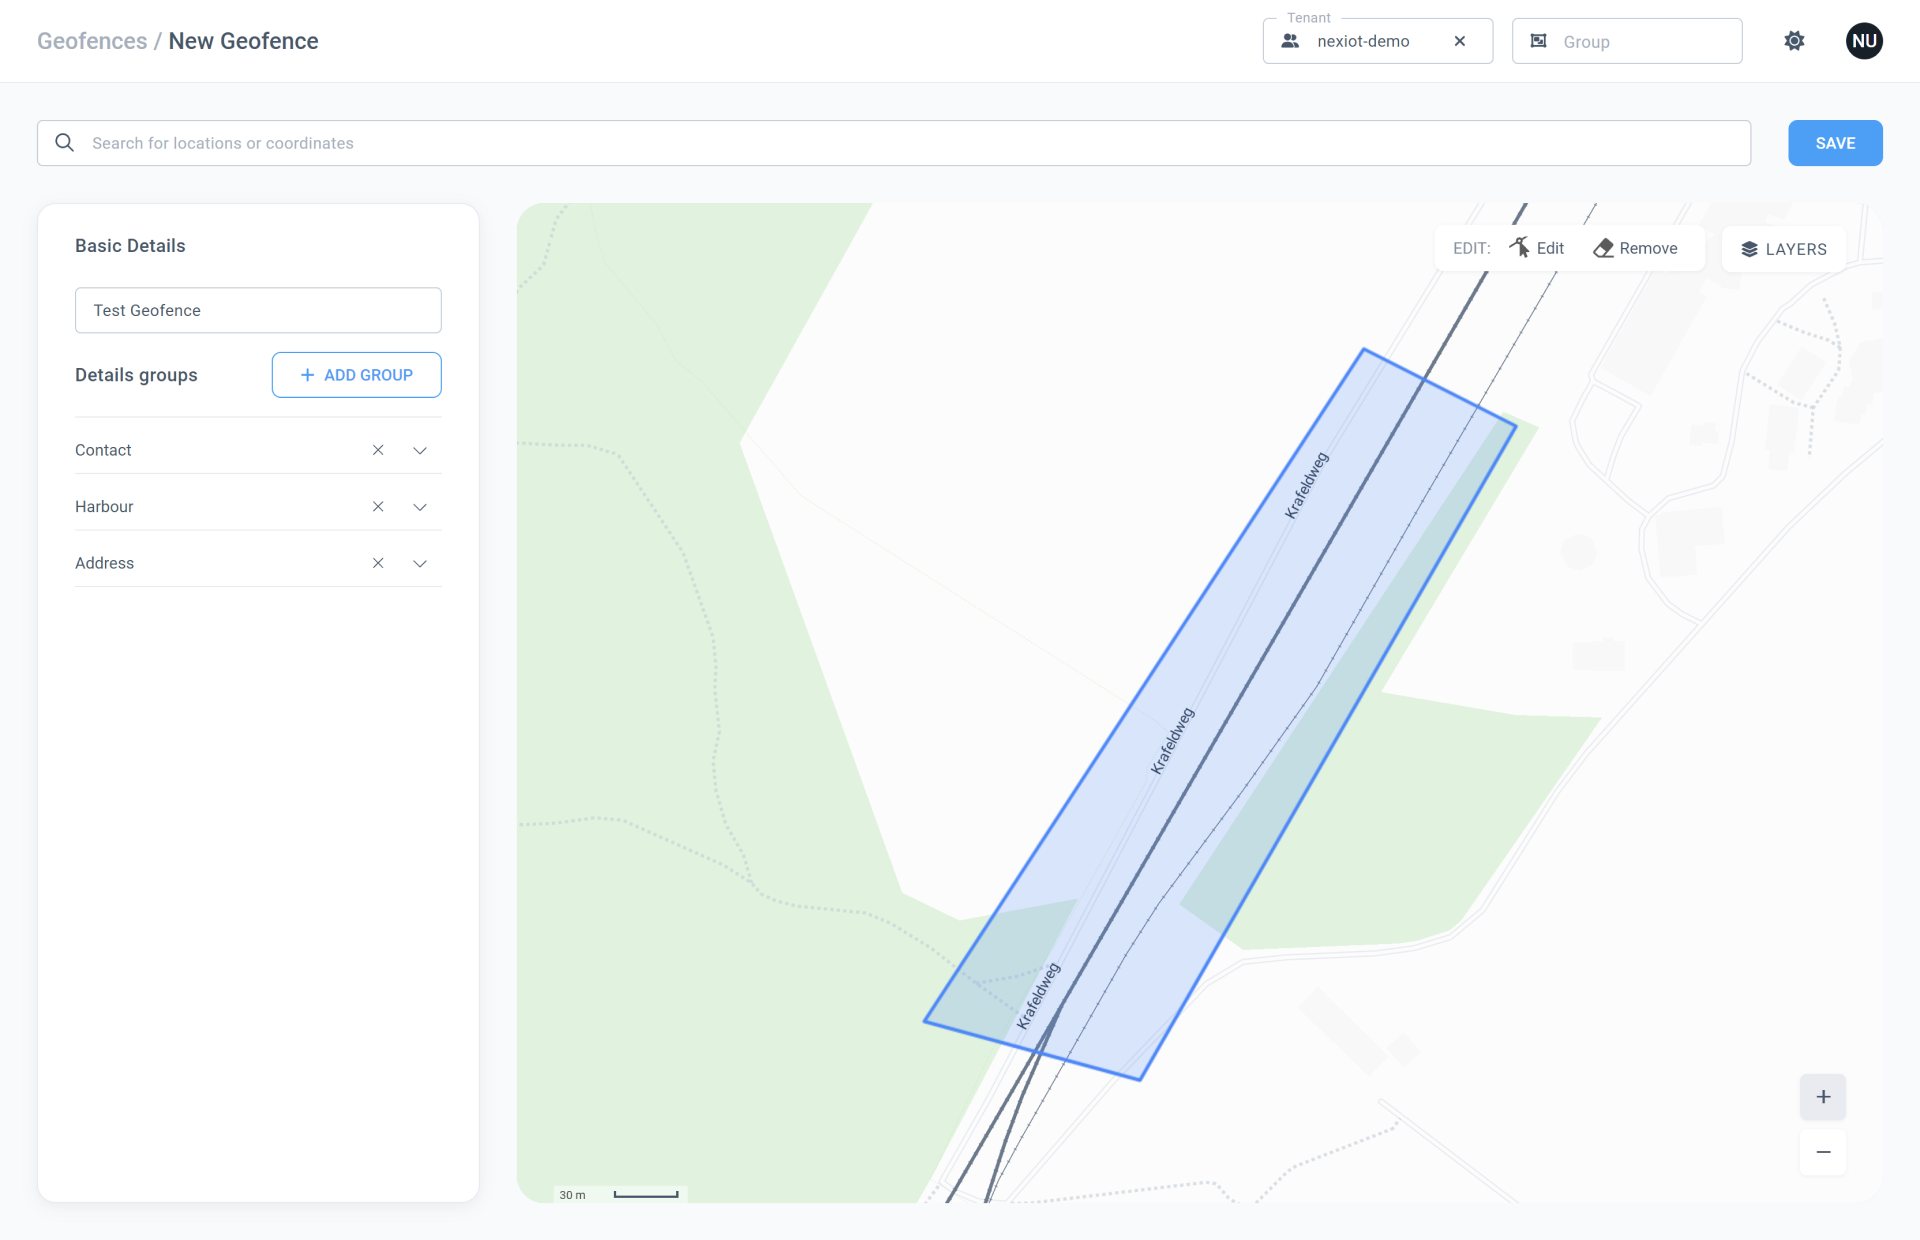The width and height of the screenshot is (1920, 1240).
Task: Select the Harbour group row label
Action: 104,507
